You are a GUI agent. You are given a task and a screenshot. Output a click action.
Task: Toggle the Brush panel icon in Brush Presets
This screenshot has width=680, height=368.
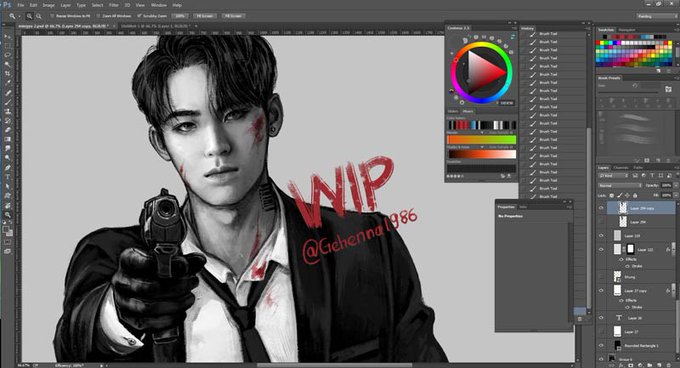[668, 88]
